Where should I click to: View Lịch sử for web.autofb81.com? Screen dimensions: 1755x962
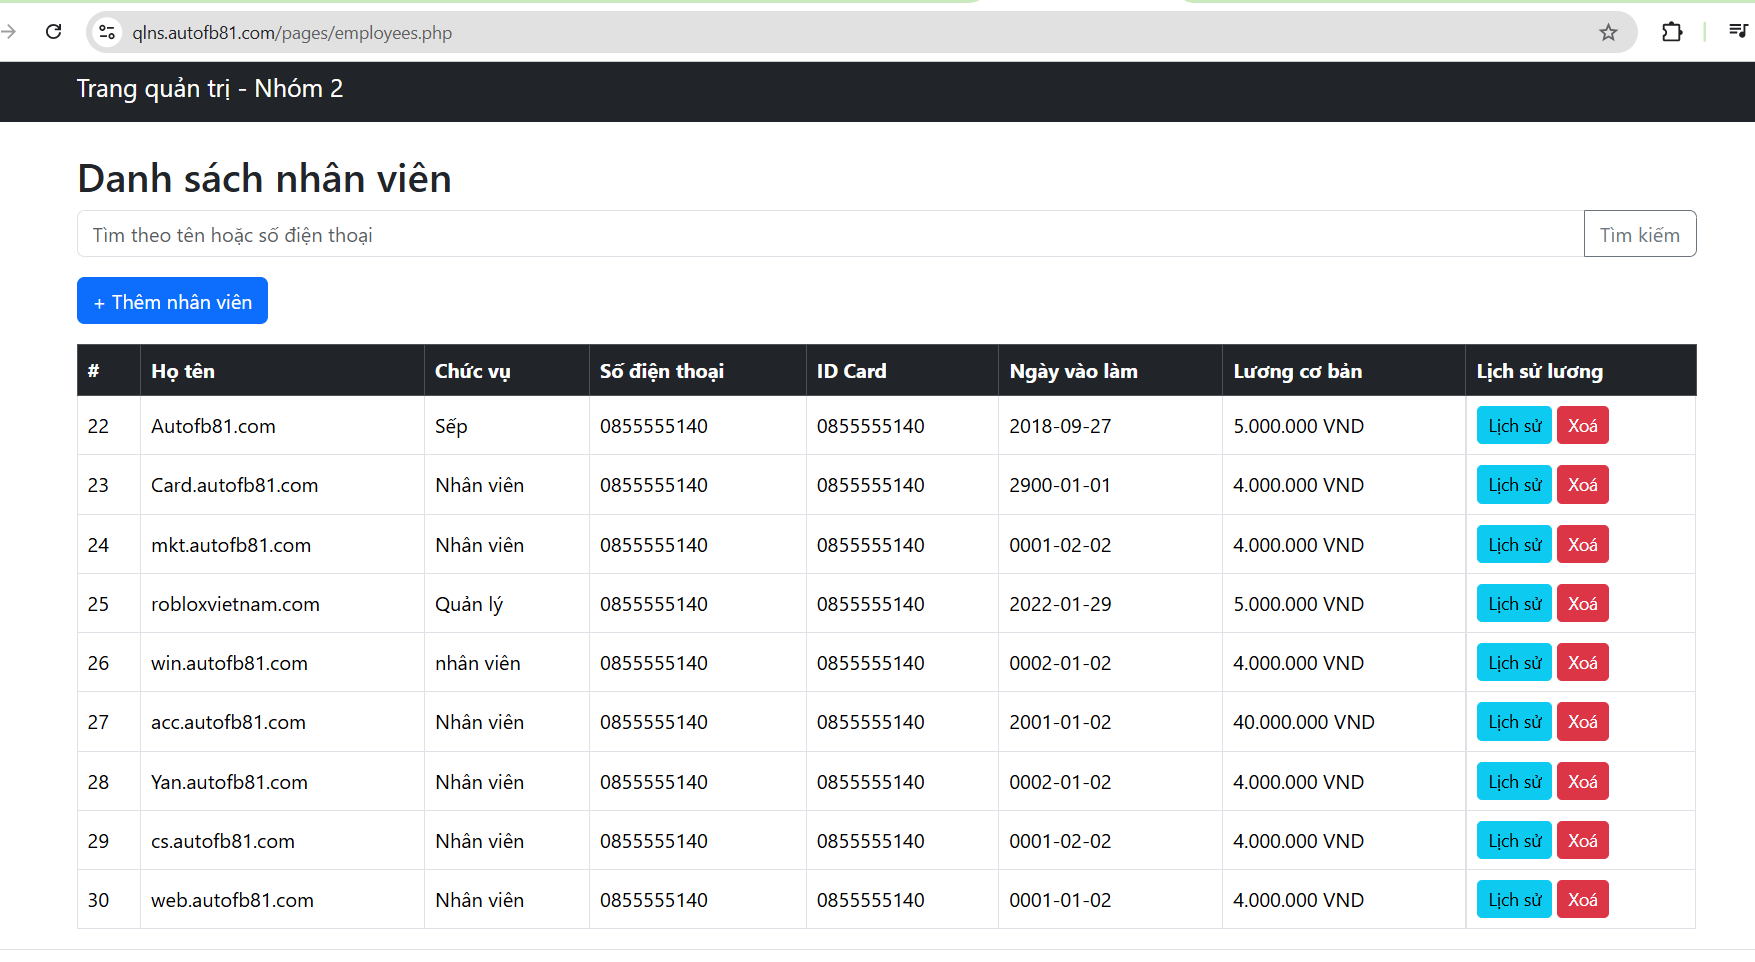[1514, 900]
